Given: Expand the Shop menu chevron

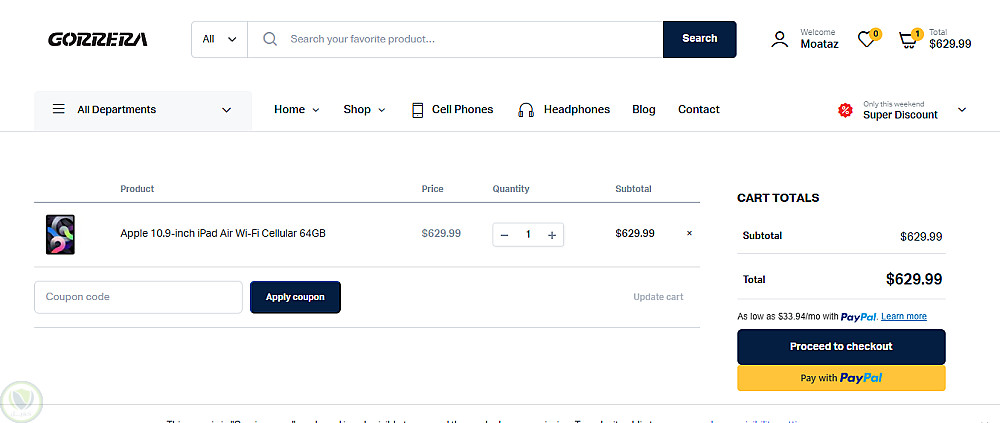Looking at the screenshot, I should click(381, 110).
